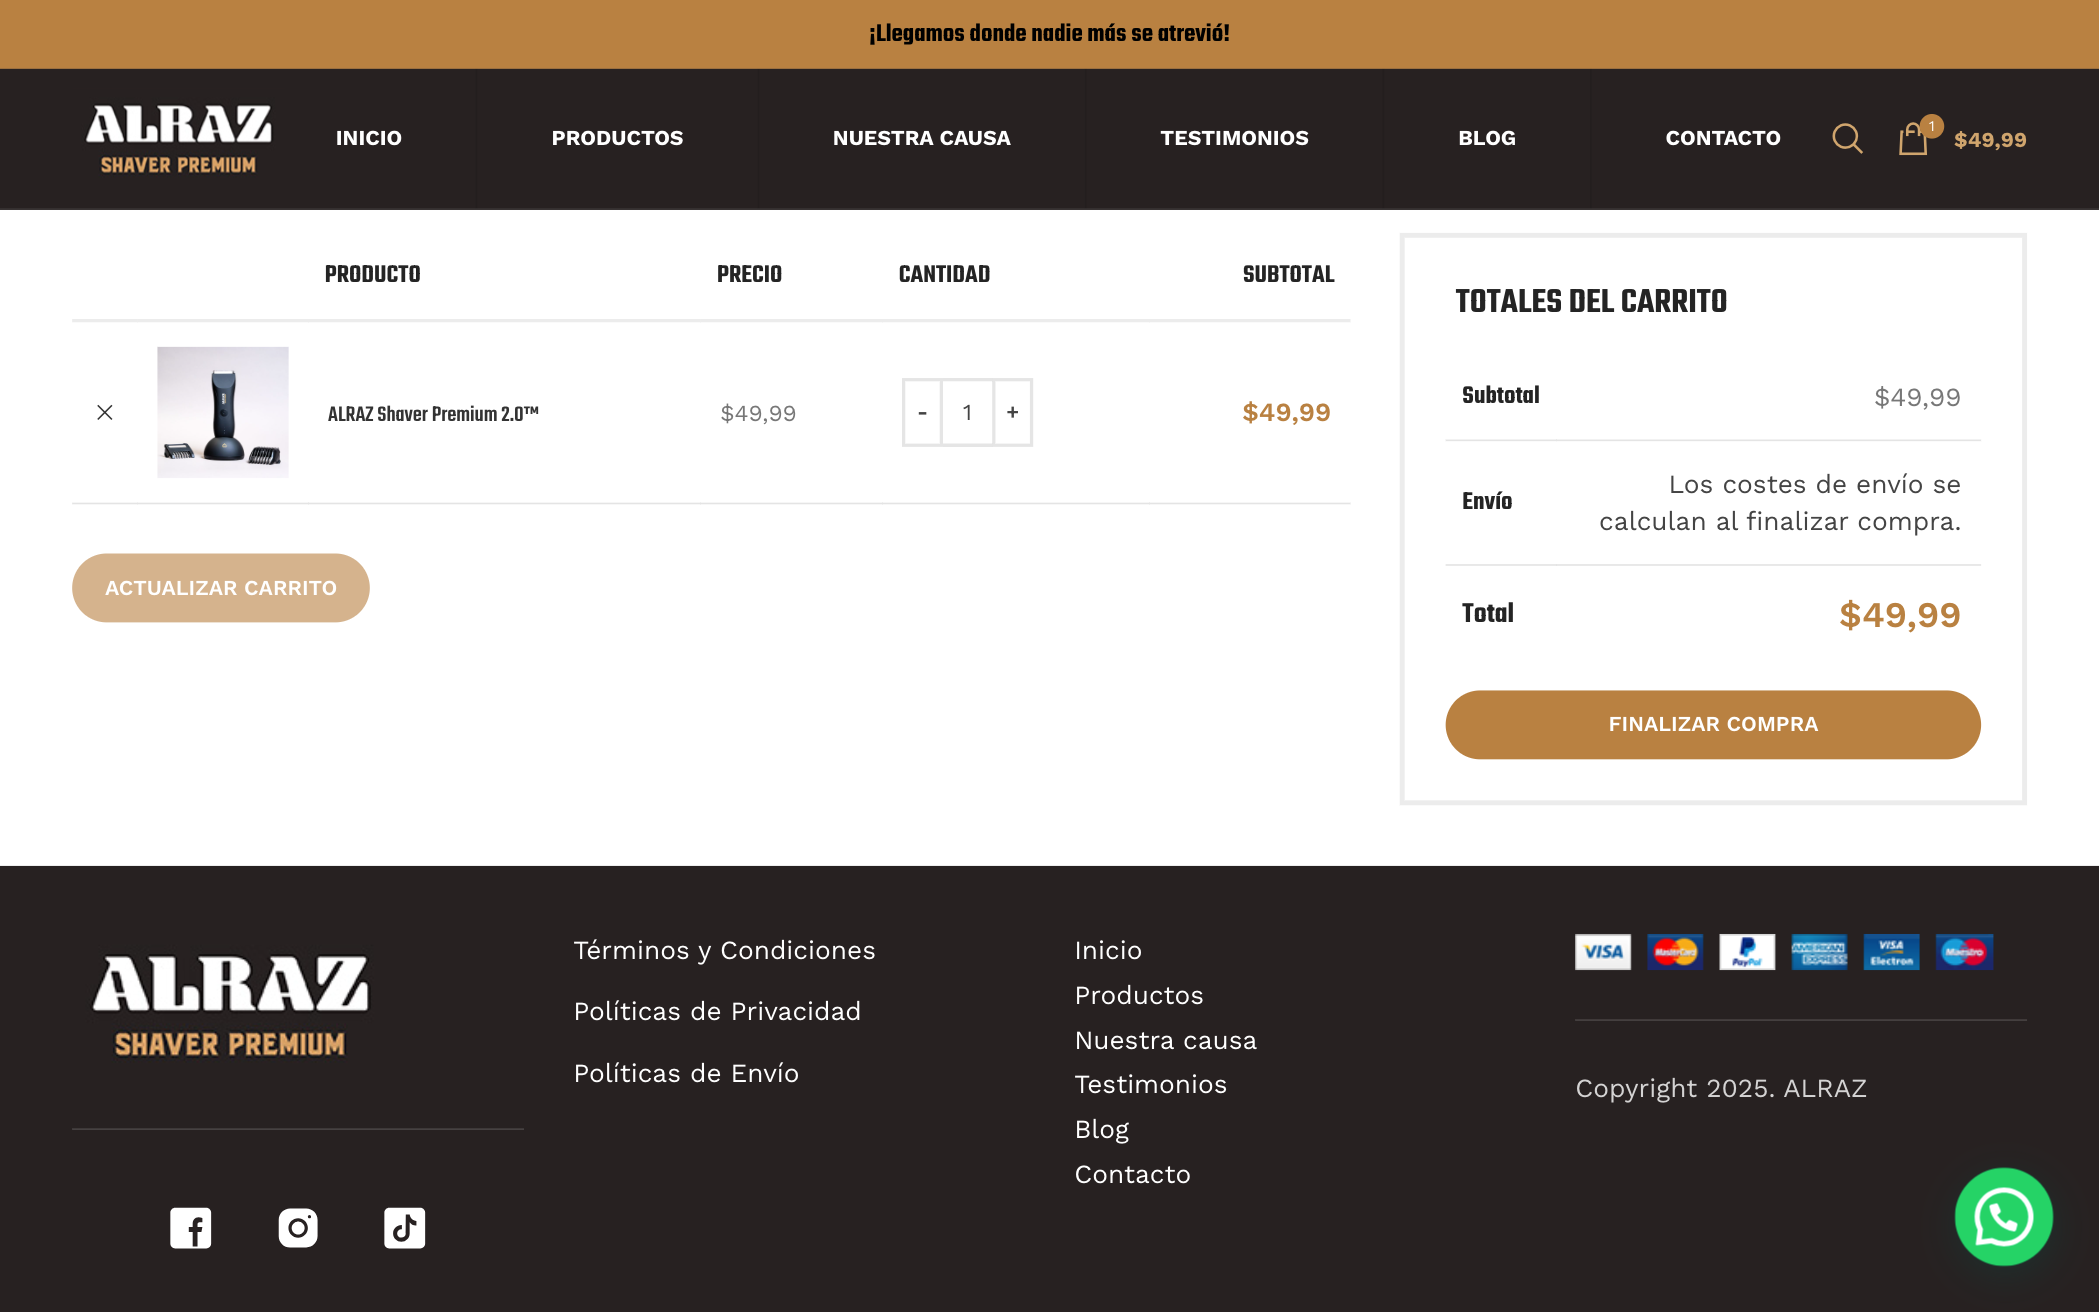Image resolution: width=2099 pixels, height=1312 pixels.
Task: Click the American Express payment icon
Action: click(1819, 952)
